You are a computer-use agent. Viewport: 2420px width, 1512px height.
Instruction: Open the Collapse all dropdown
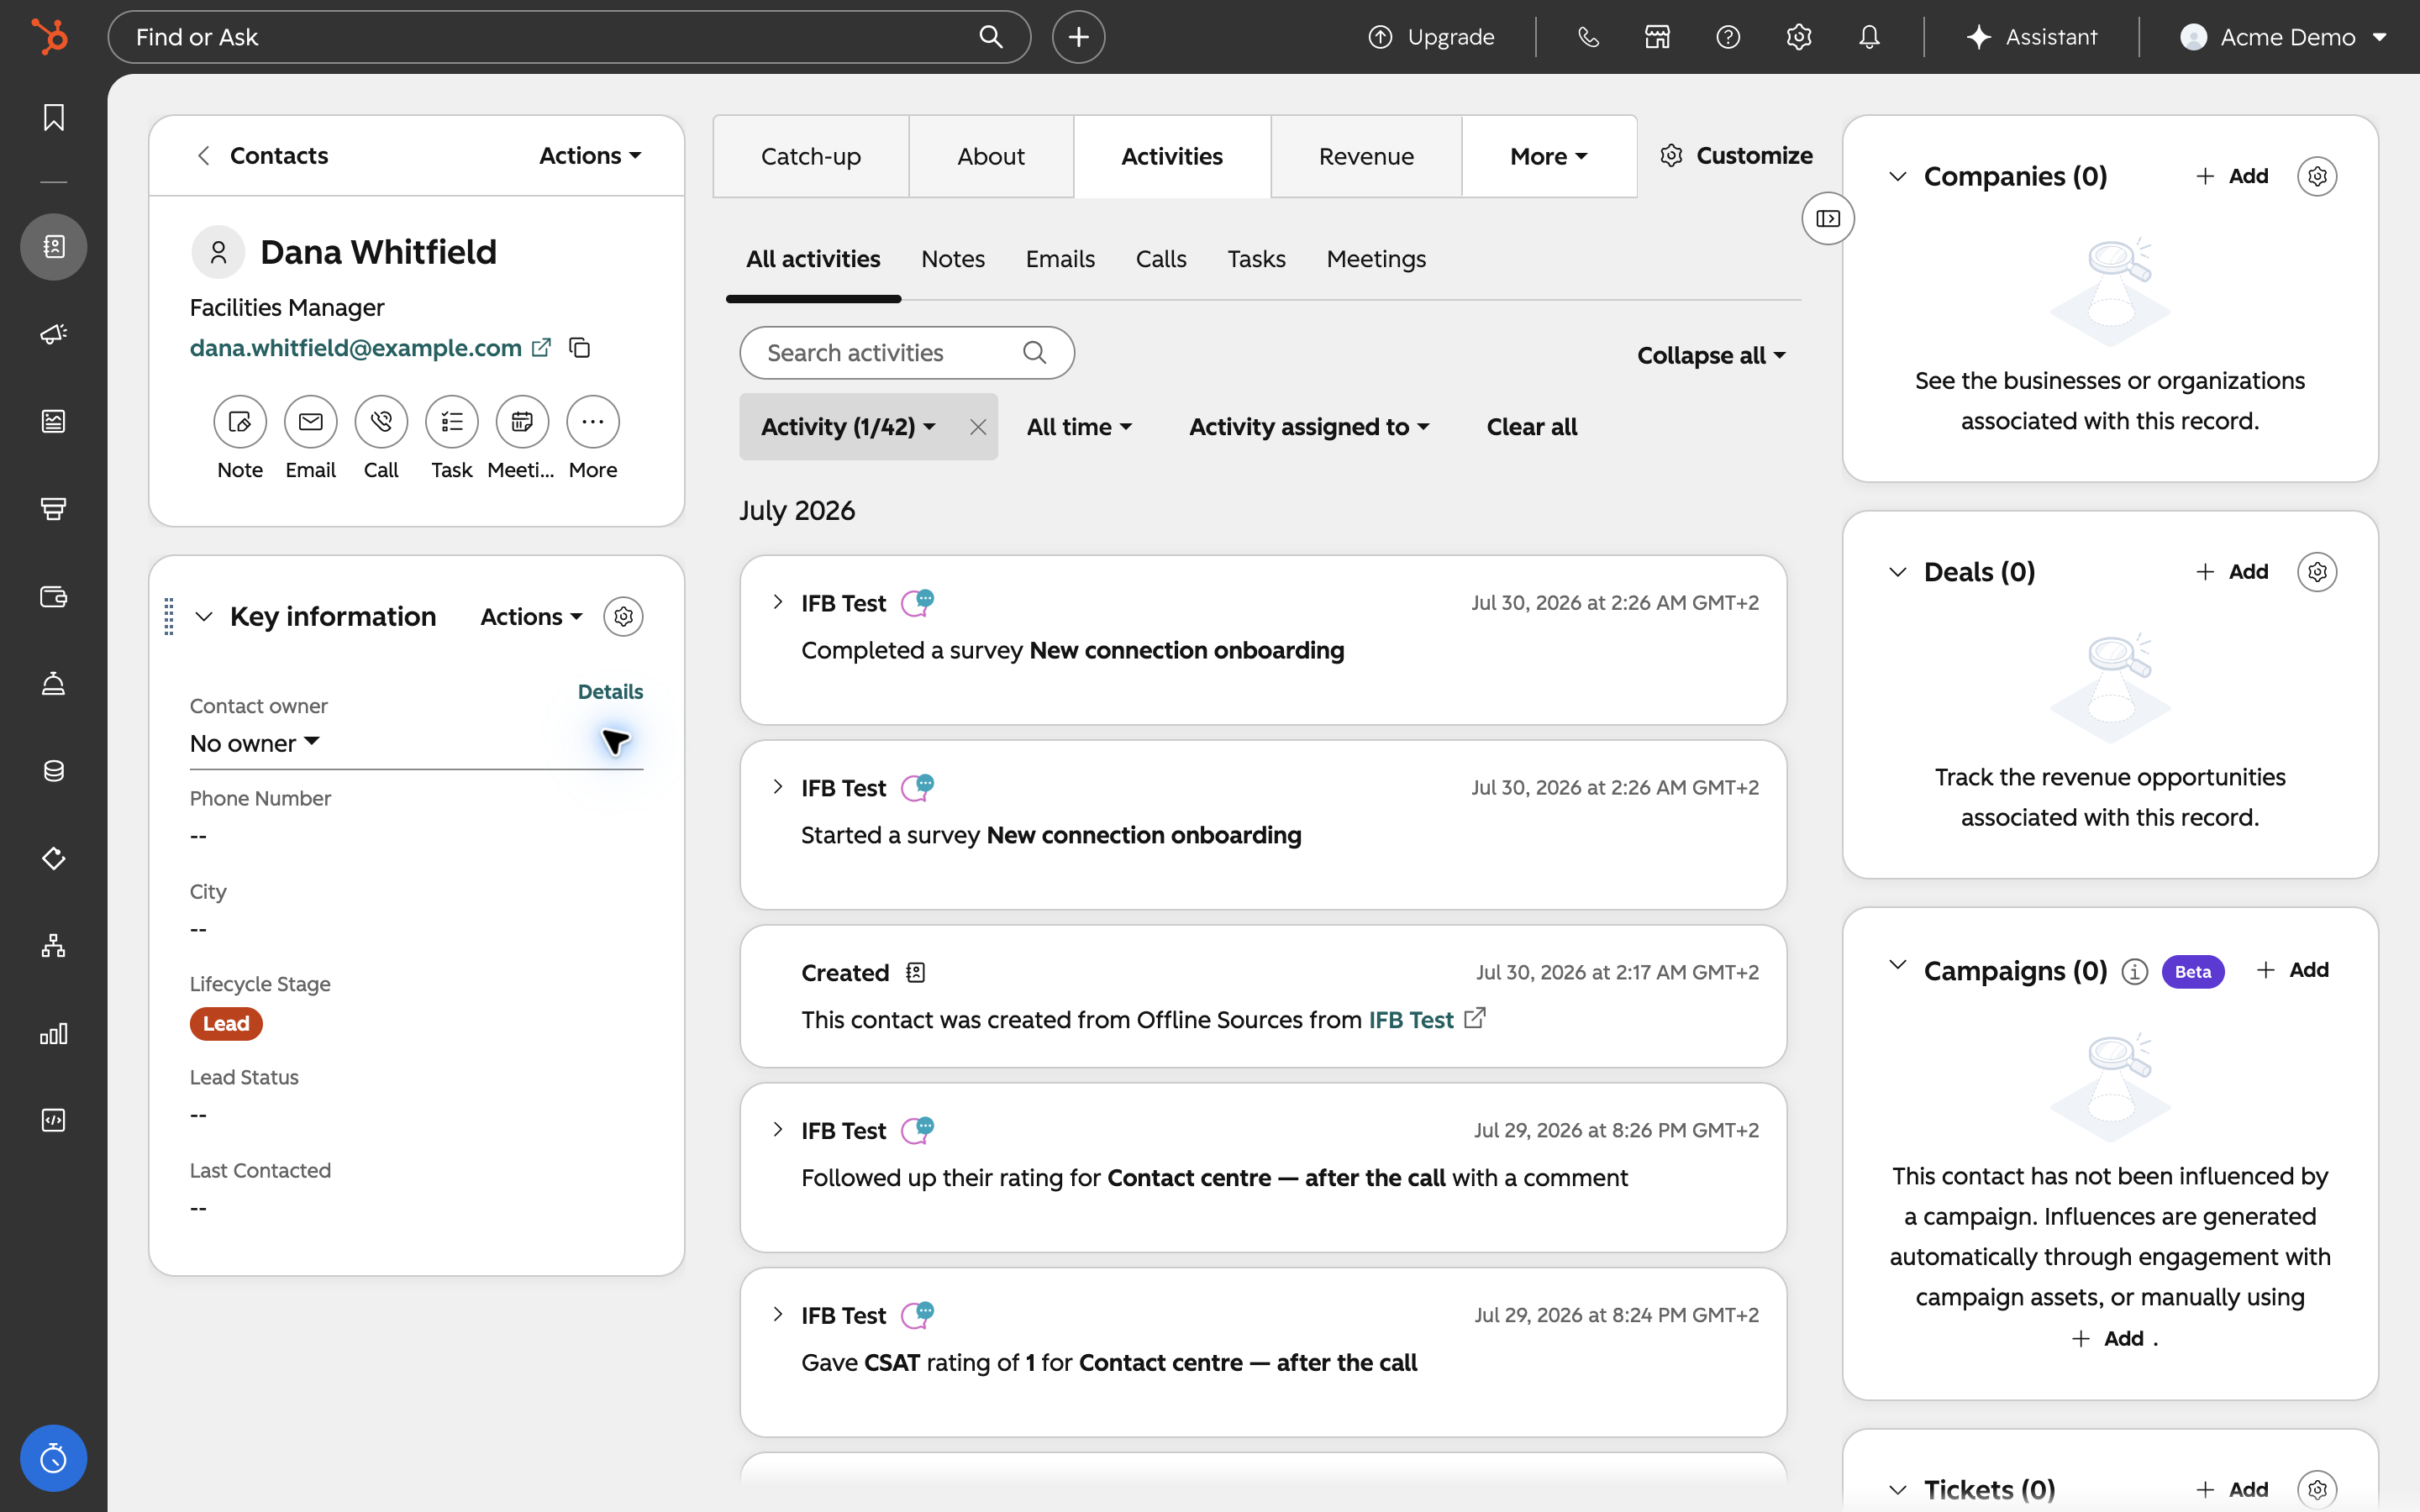1711,355
